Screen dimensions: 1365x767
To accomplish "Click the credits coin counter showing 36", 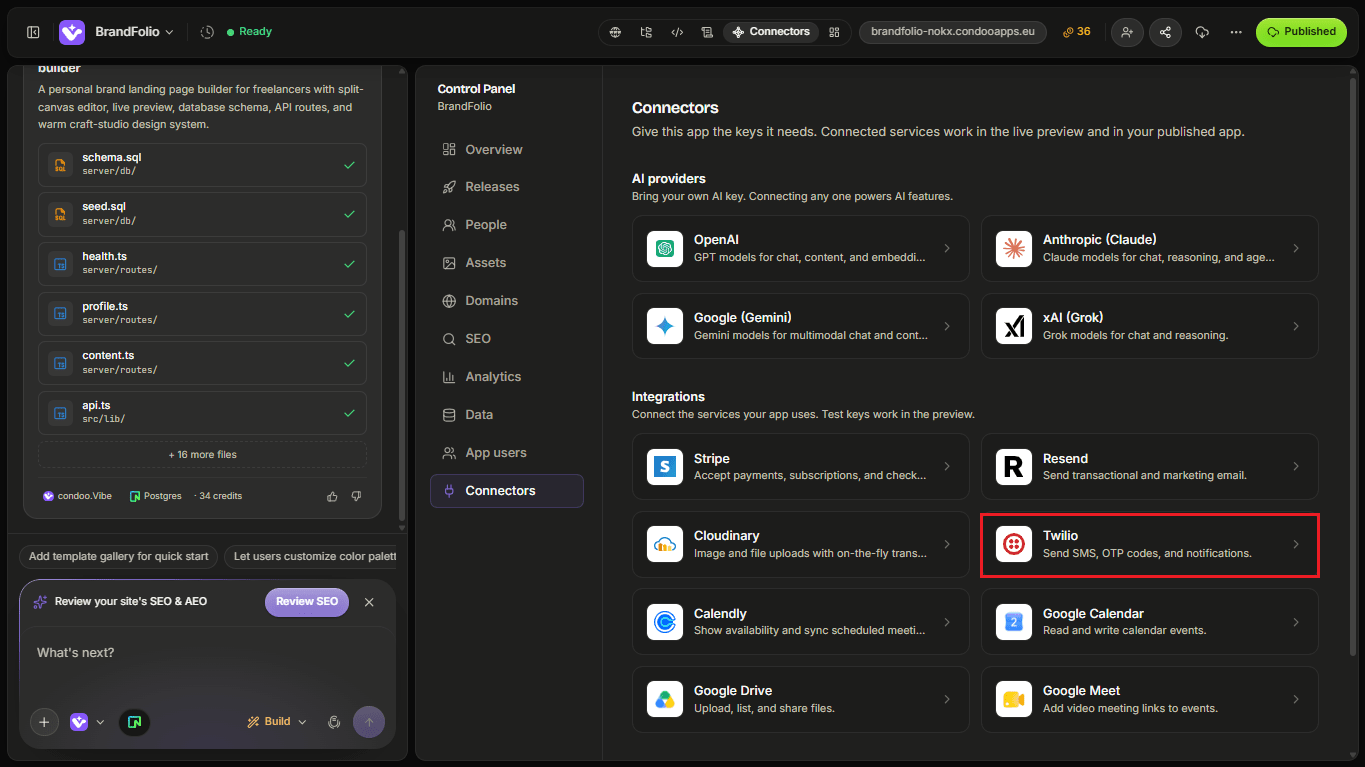I will point(1076,32).
